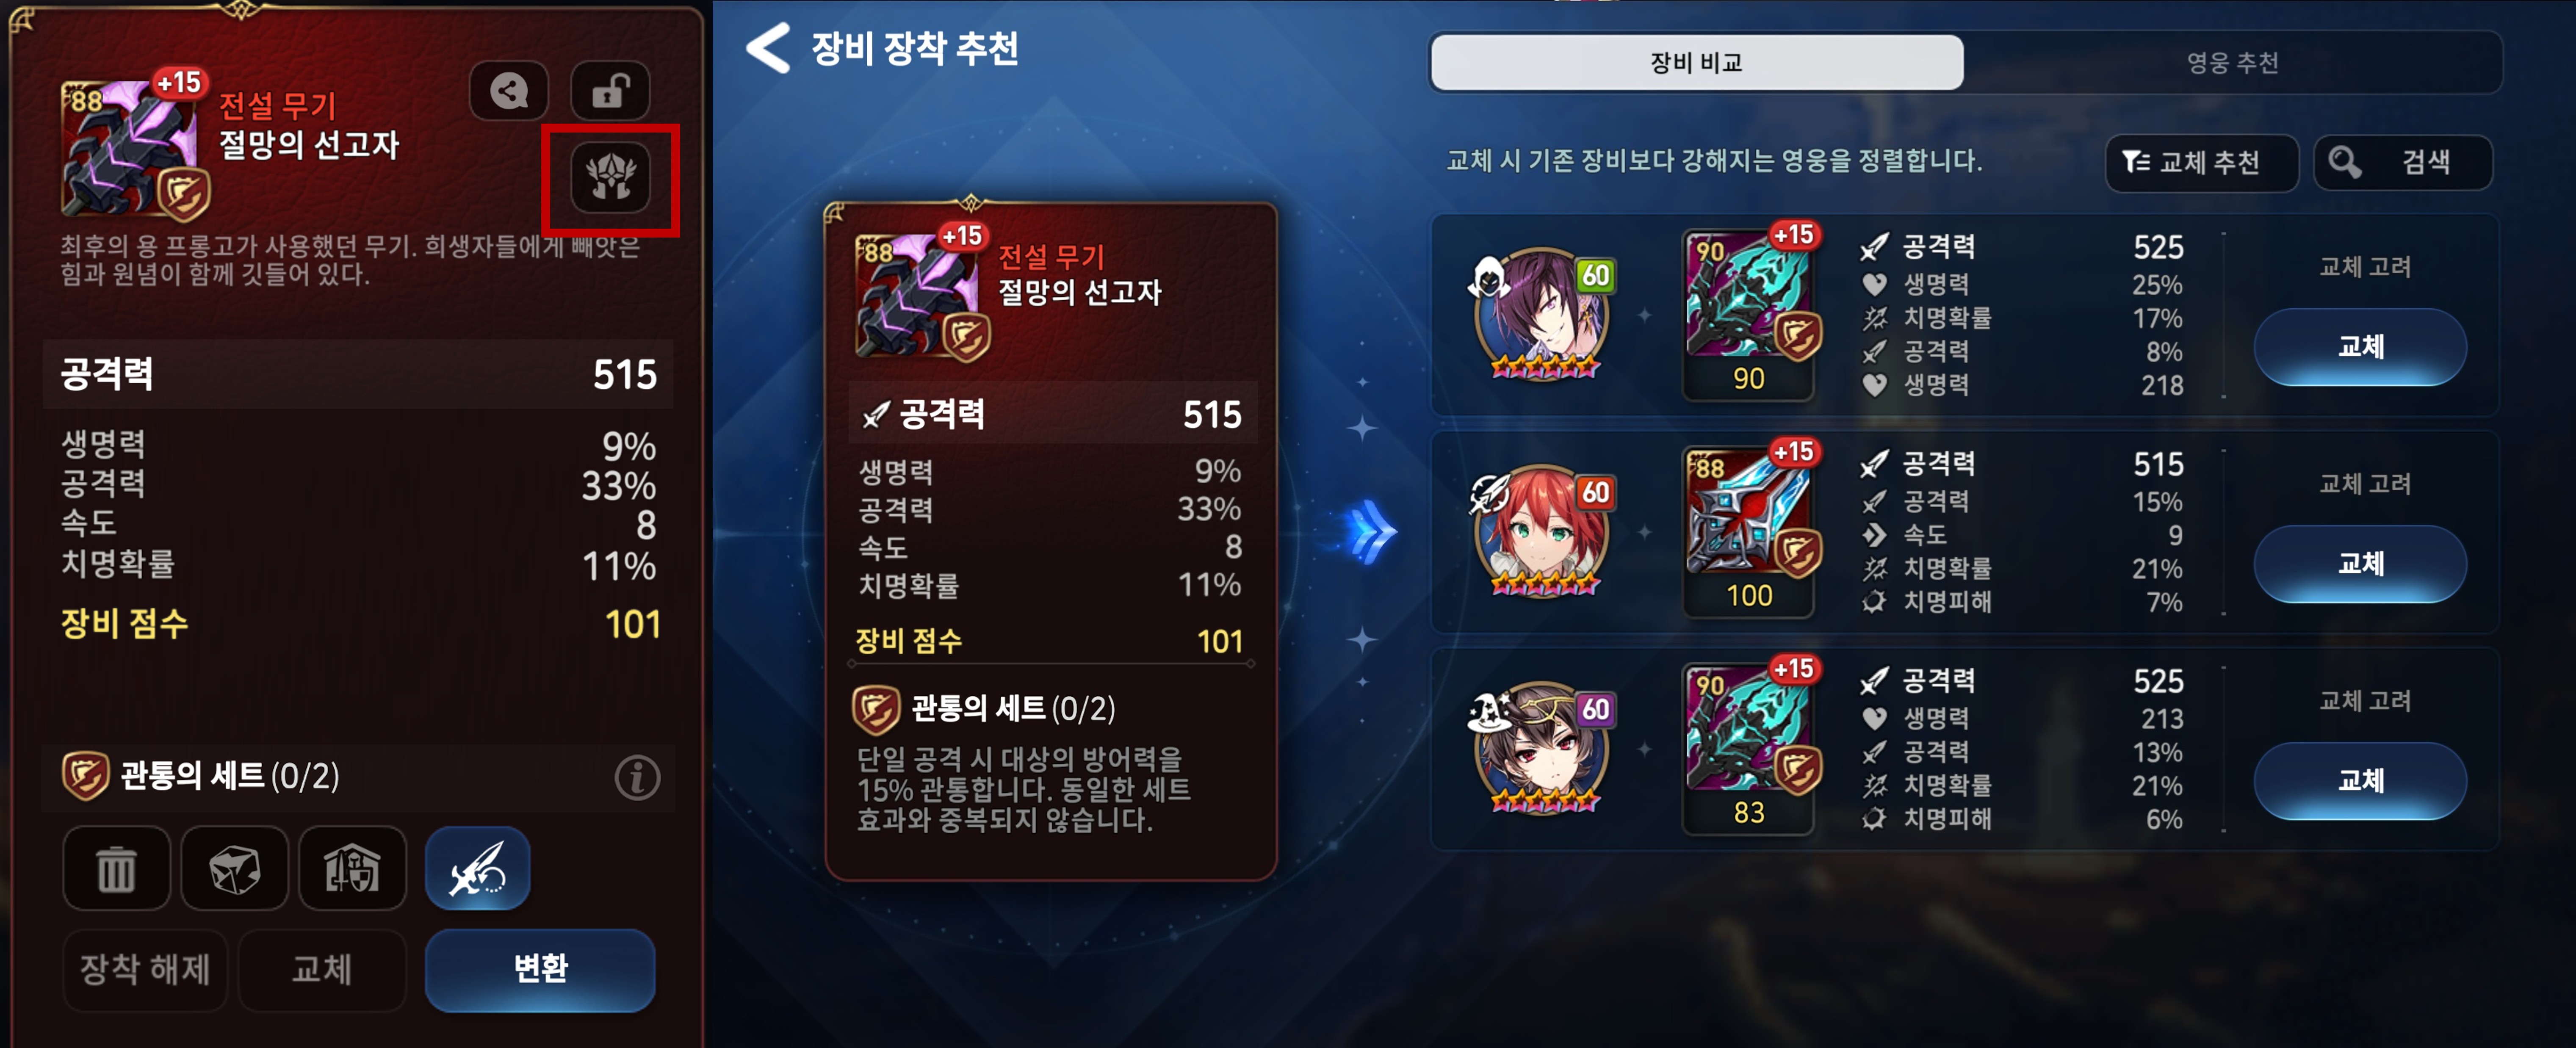The height and width of the screenshot is (1048, 2576).
Task: Click the 장착 해제 button
Action: (x=145, y=969)
